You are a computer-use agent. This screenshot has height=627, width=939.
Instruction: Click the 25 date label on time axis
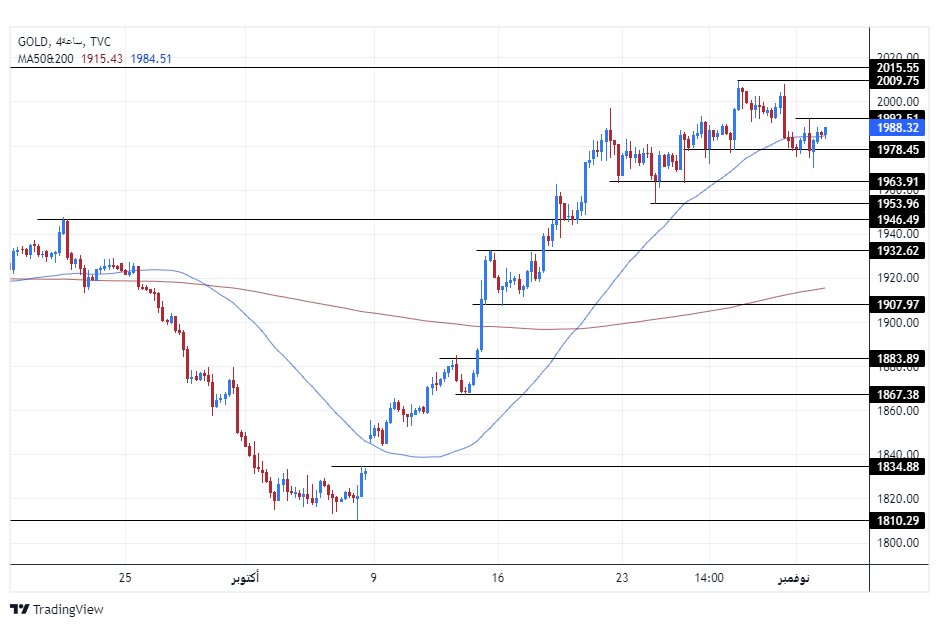point(125,578)
